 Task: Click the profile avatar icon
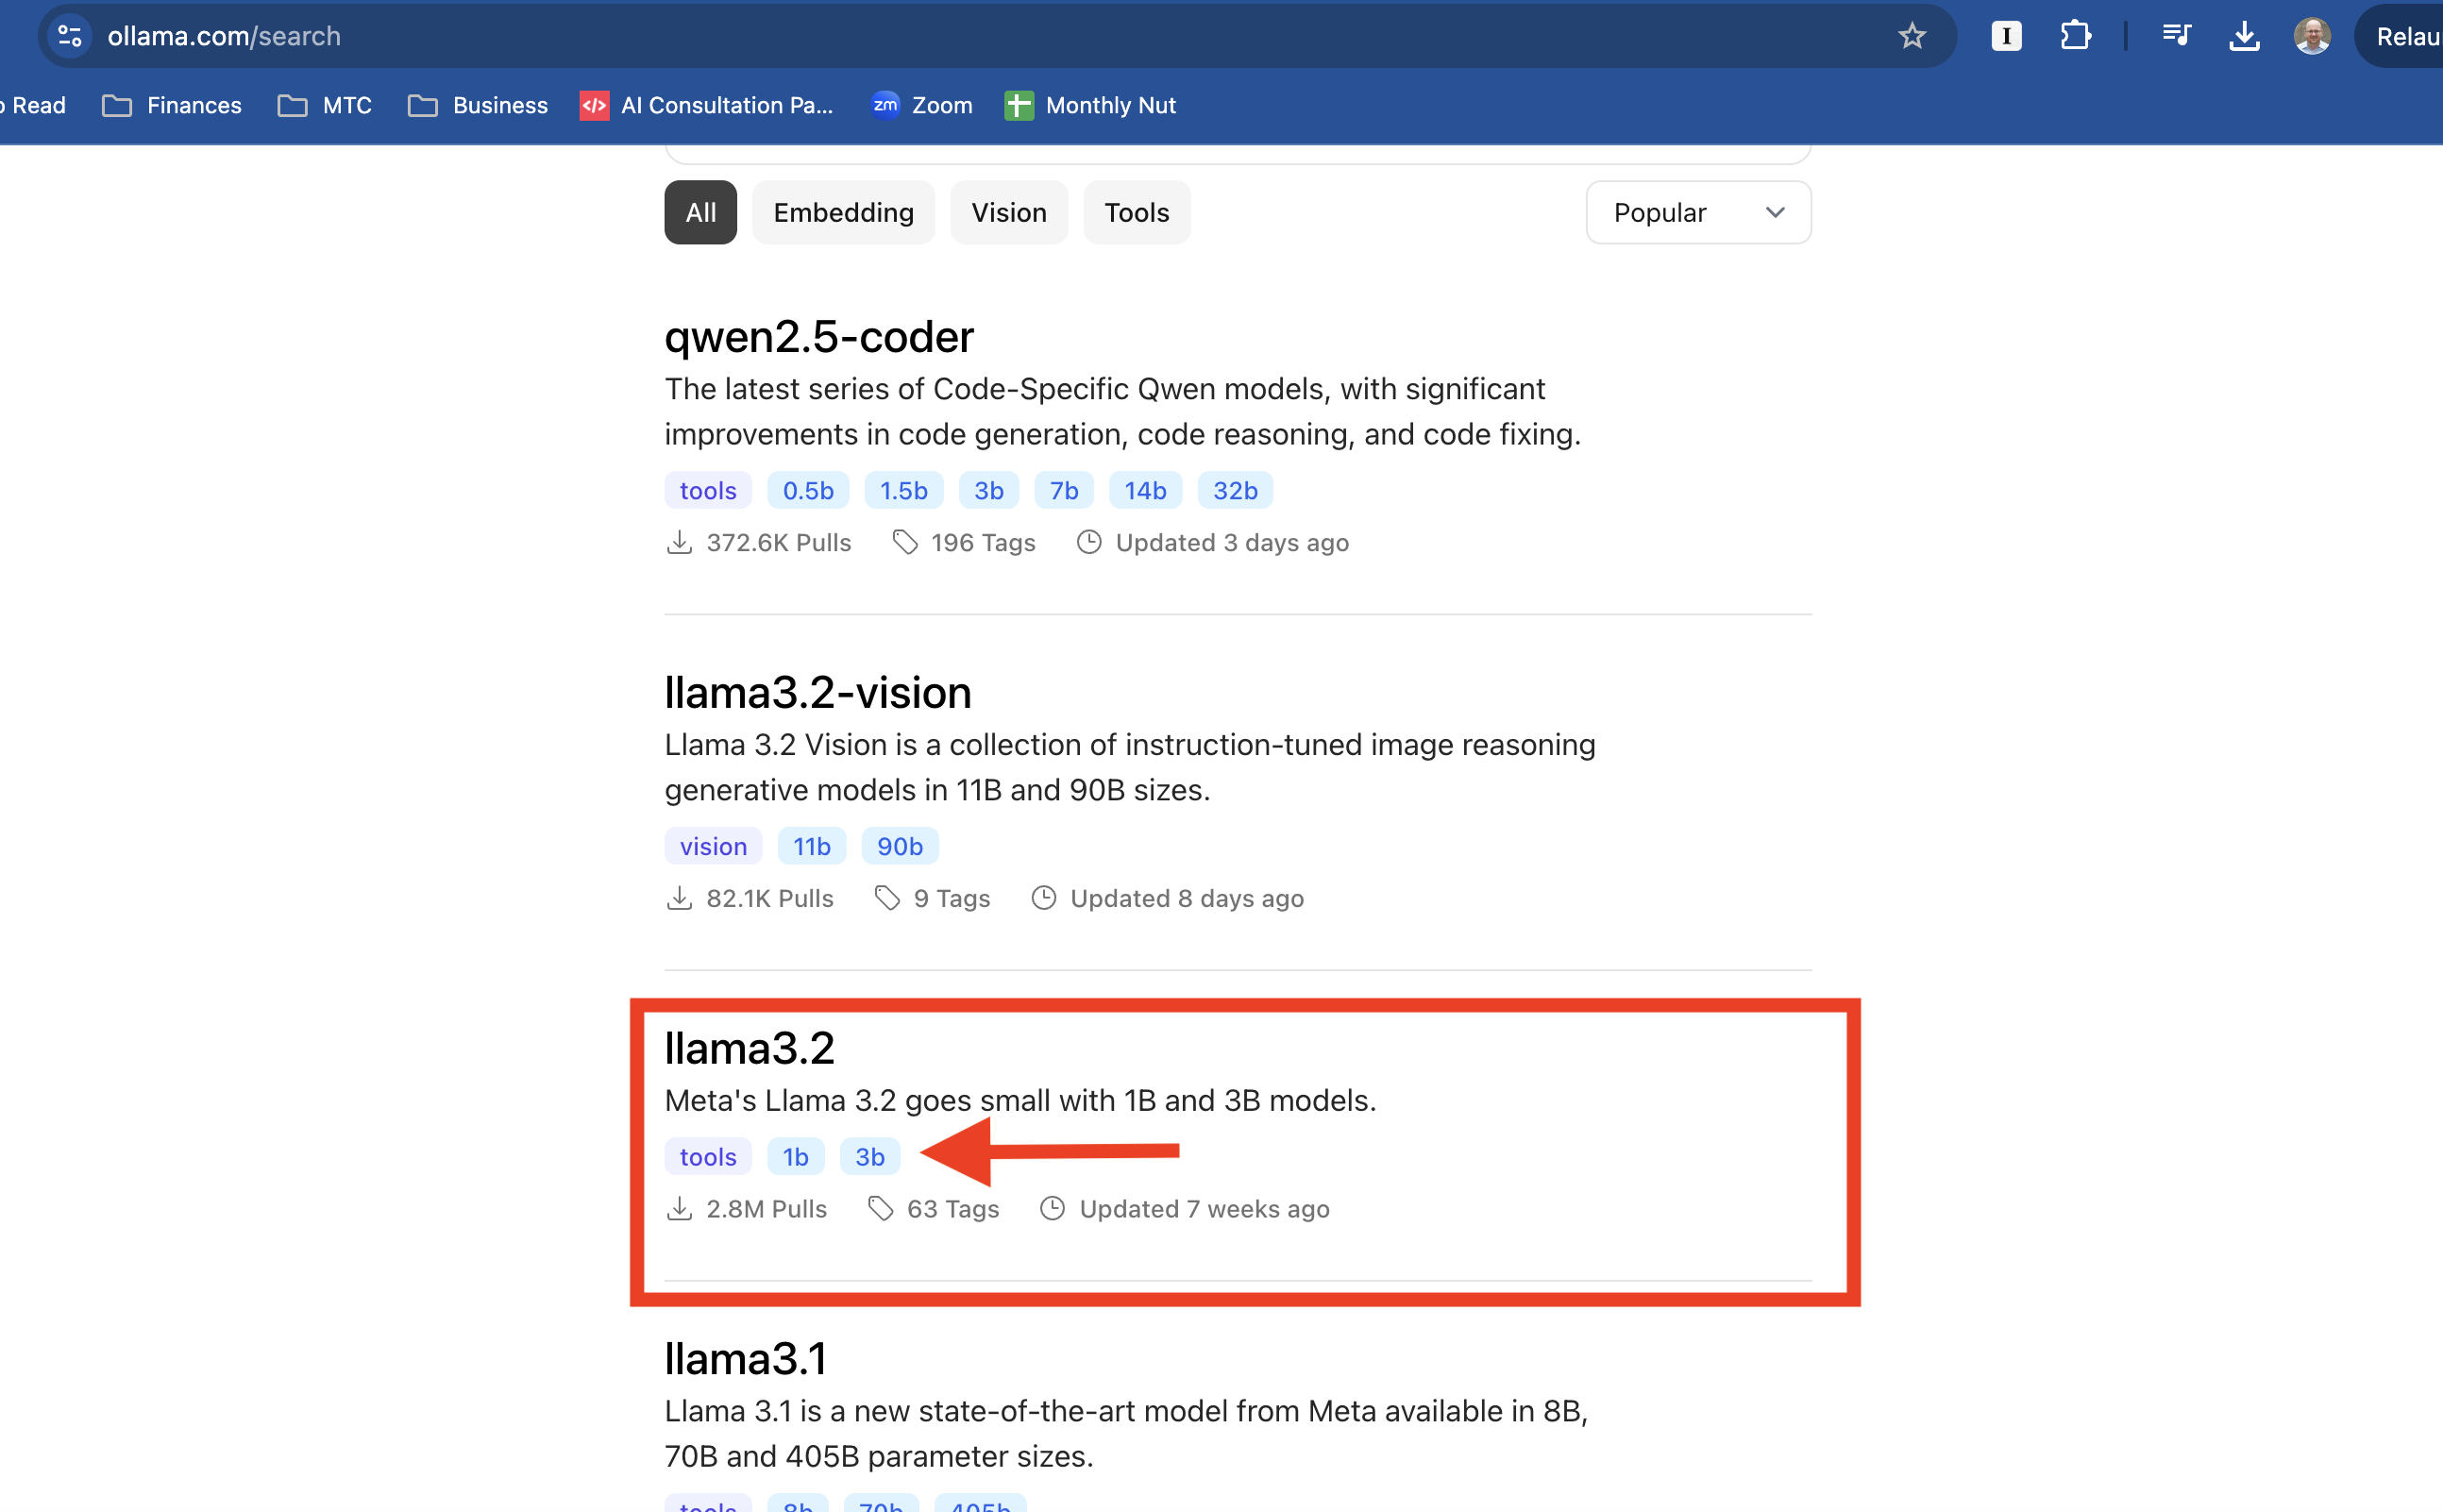pyautogui.click(x=2311, y=36)
